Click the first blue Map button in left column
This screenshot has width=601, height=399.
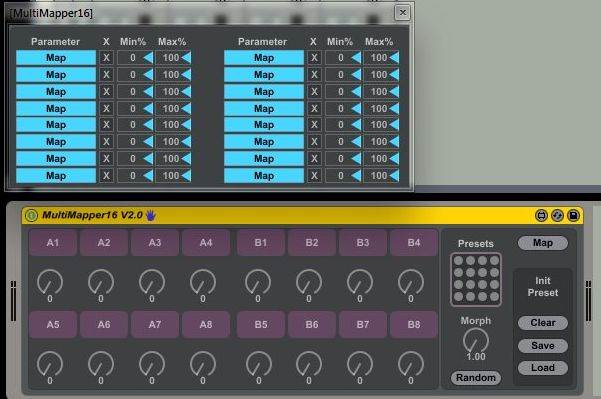point(56,58)
